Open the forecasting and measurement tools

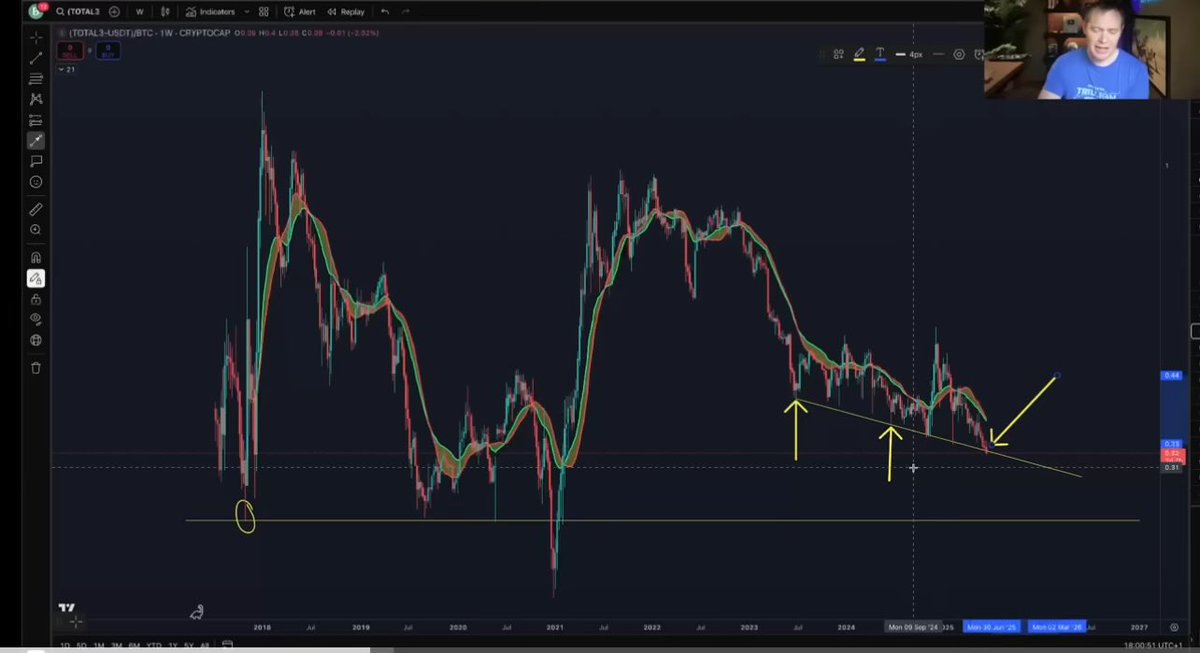coord(36,120)
